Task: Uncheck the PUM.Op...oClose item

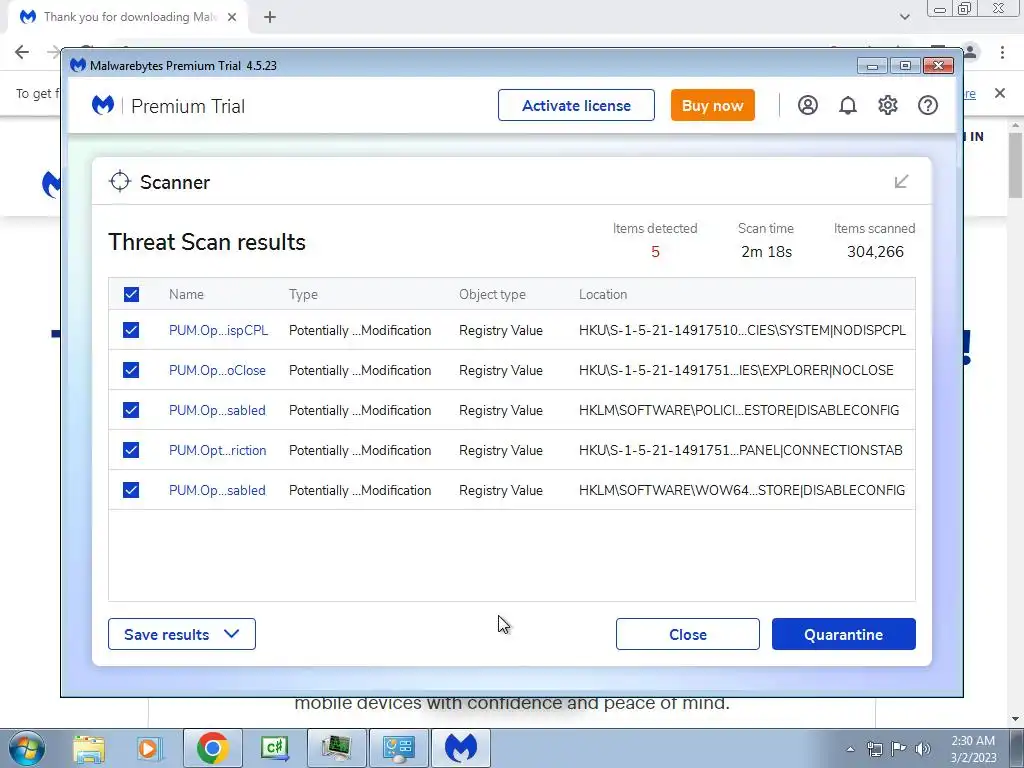Action: pyautogui.click(x=131, y=370)
